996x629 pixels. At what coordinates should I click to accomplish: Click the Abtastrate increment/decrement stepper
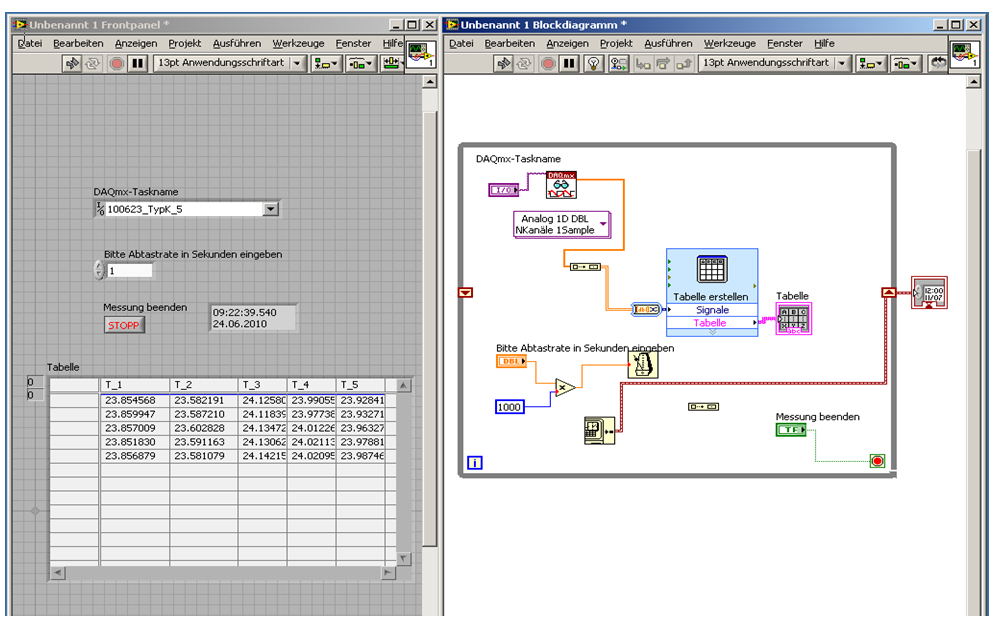click(98, 270)
